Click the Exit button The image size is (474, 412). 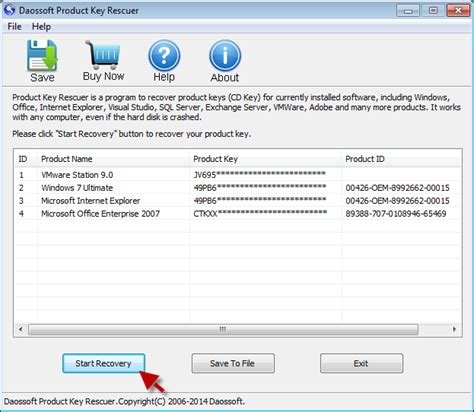click(x=361, y=363)
